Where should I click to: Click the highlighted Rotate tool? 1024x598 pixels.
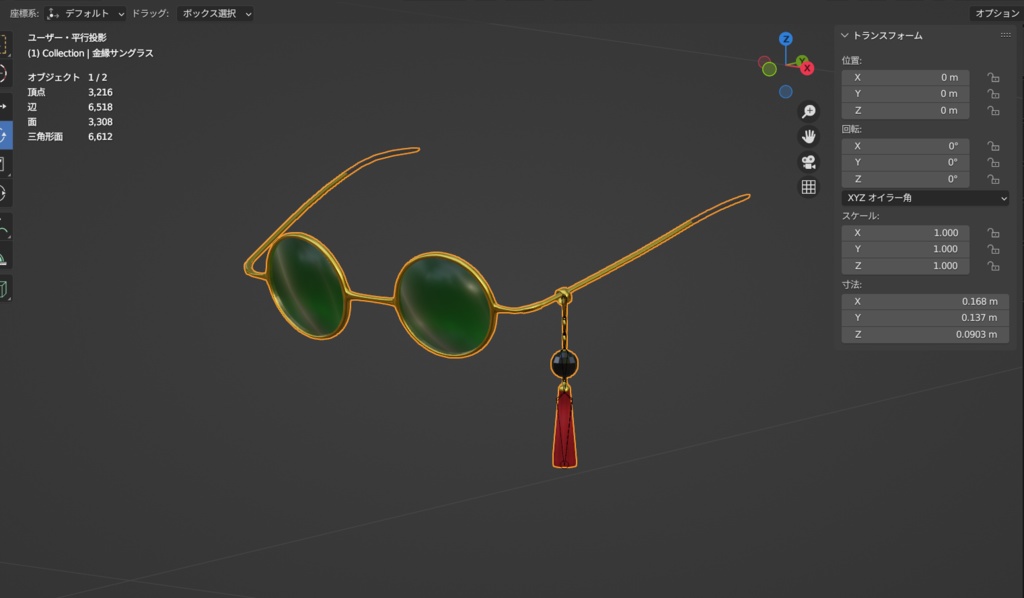click(x=4, y=135)
